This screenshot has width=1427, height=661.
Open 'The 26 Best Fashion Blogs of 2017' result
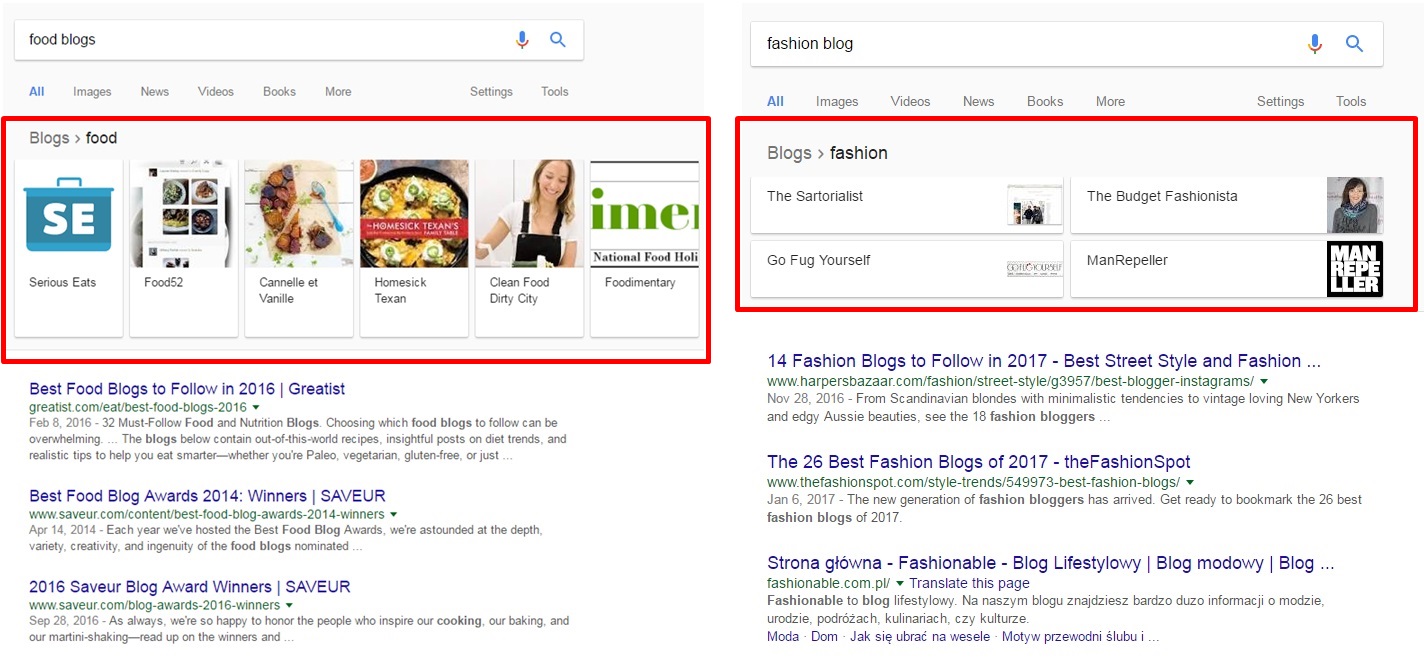pyautogui.click(x=979, y=462)
